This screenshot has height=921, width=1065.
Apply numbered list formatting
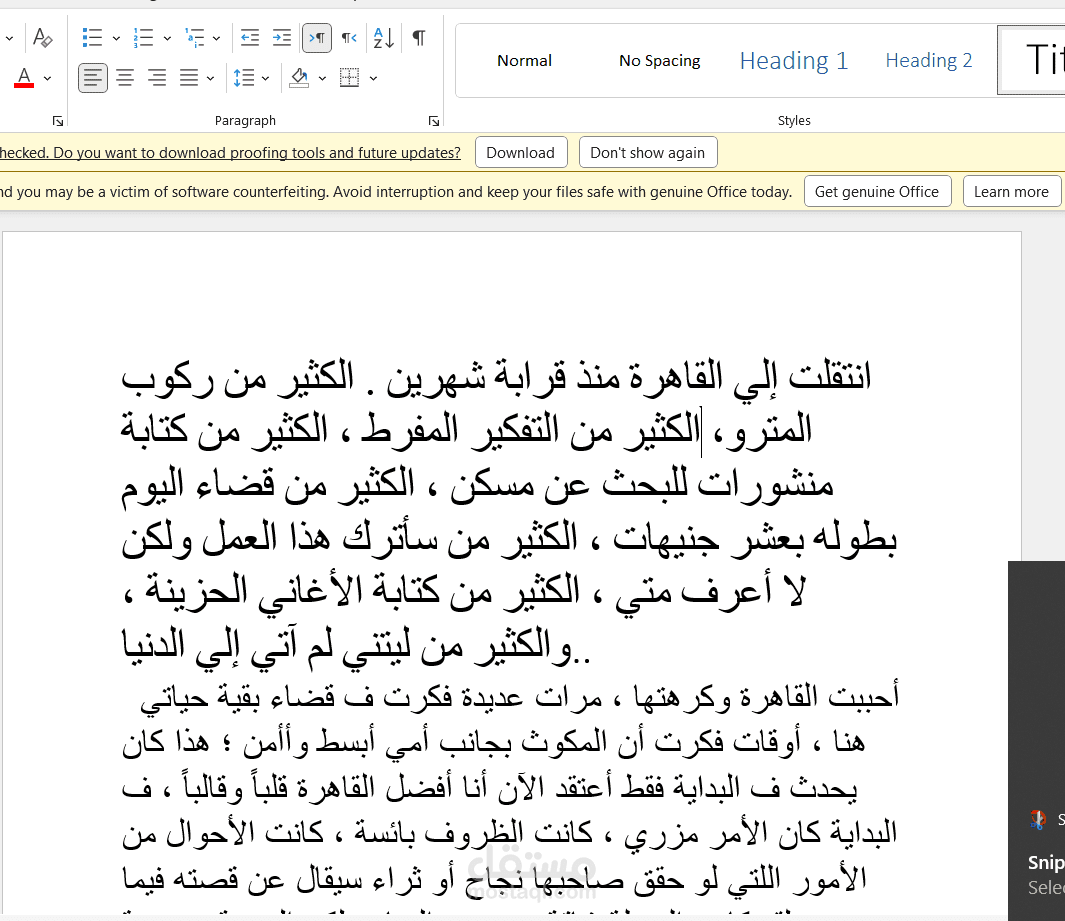click(x=143, y=37)
